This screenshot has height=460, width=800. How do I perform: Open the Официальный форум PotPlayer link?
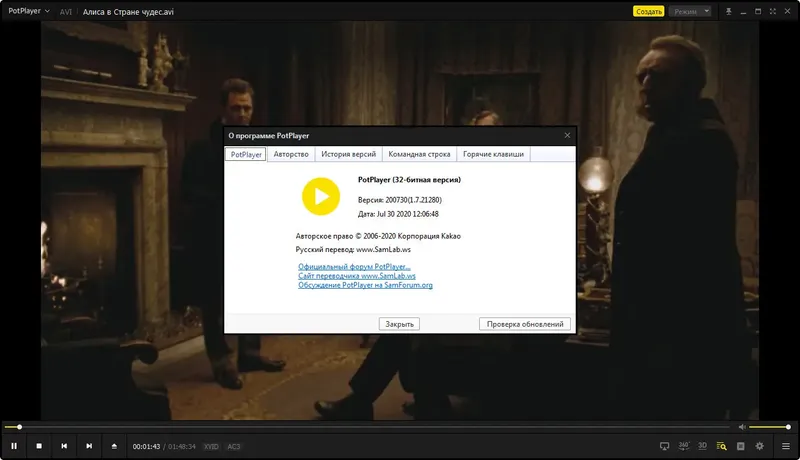tap(354, 267)
